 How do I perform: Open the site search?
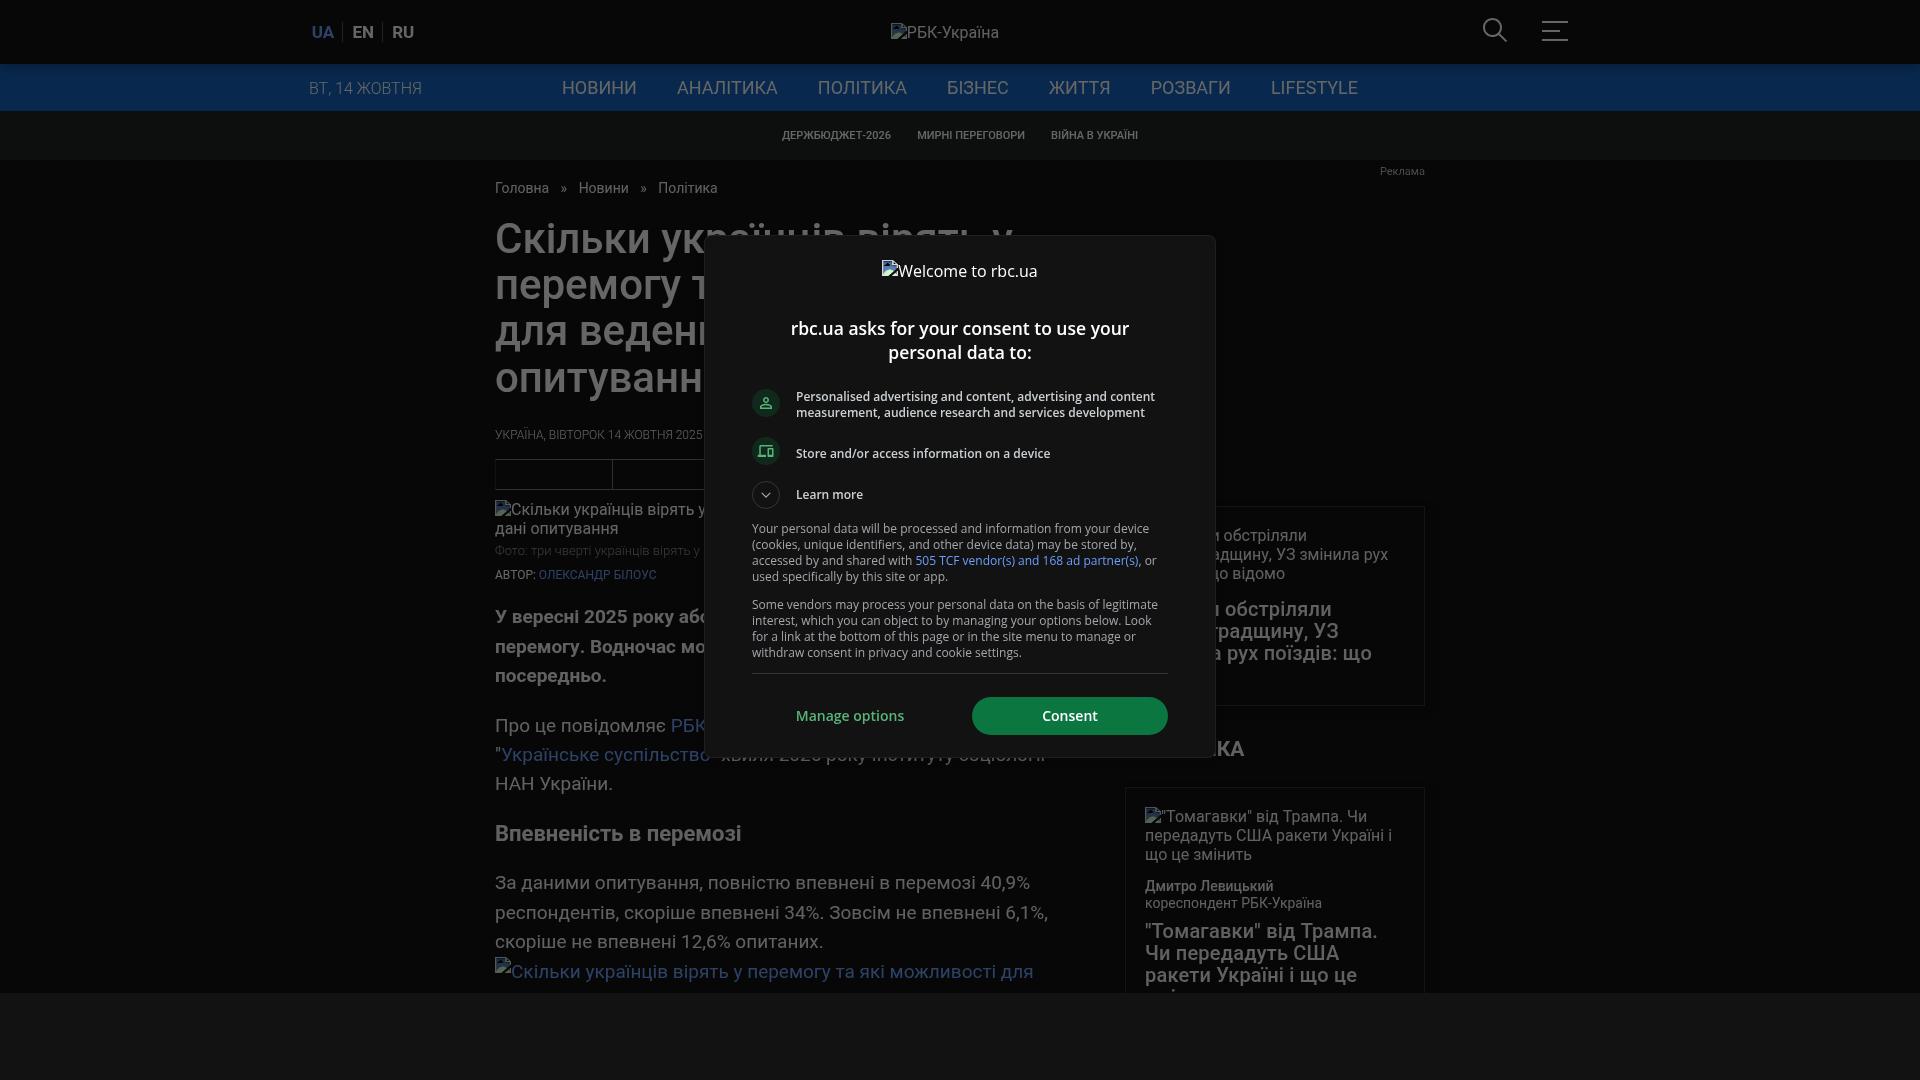point(1494,31)
